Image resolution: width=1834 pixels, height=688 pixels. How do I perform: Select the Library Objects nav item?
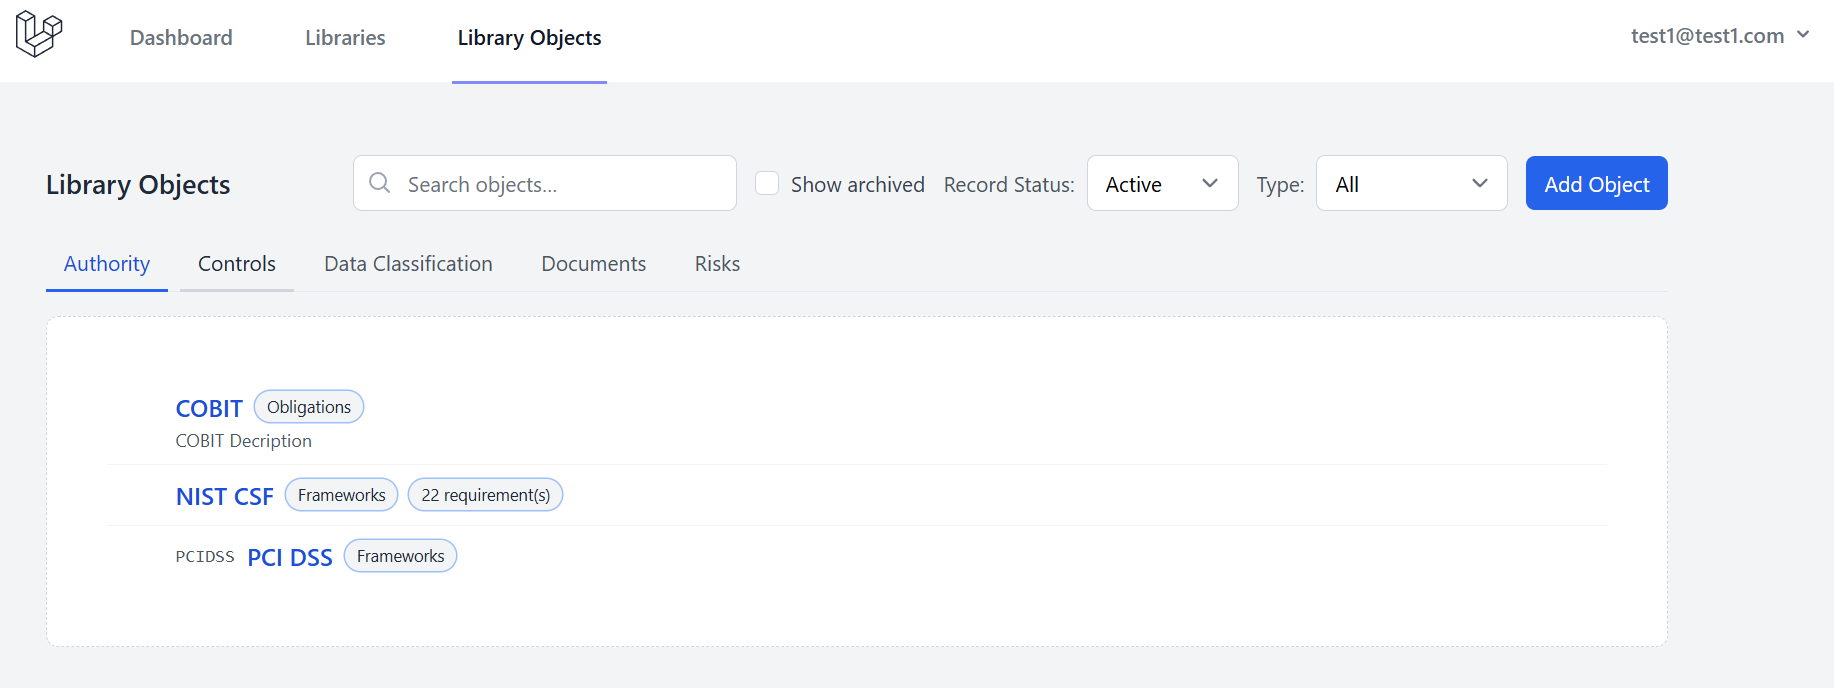pos(529,38)
